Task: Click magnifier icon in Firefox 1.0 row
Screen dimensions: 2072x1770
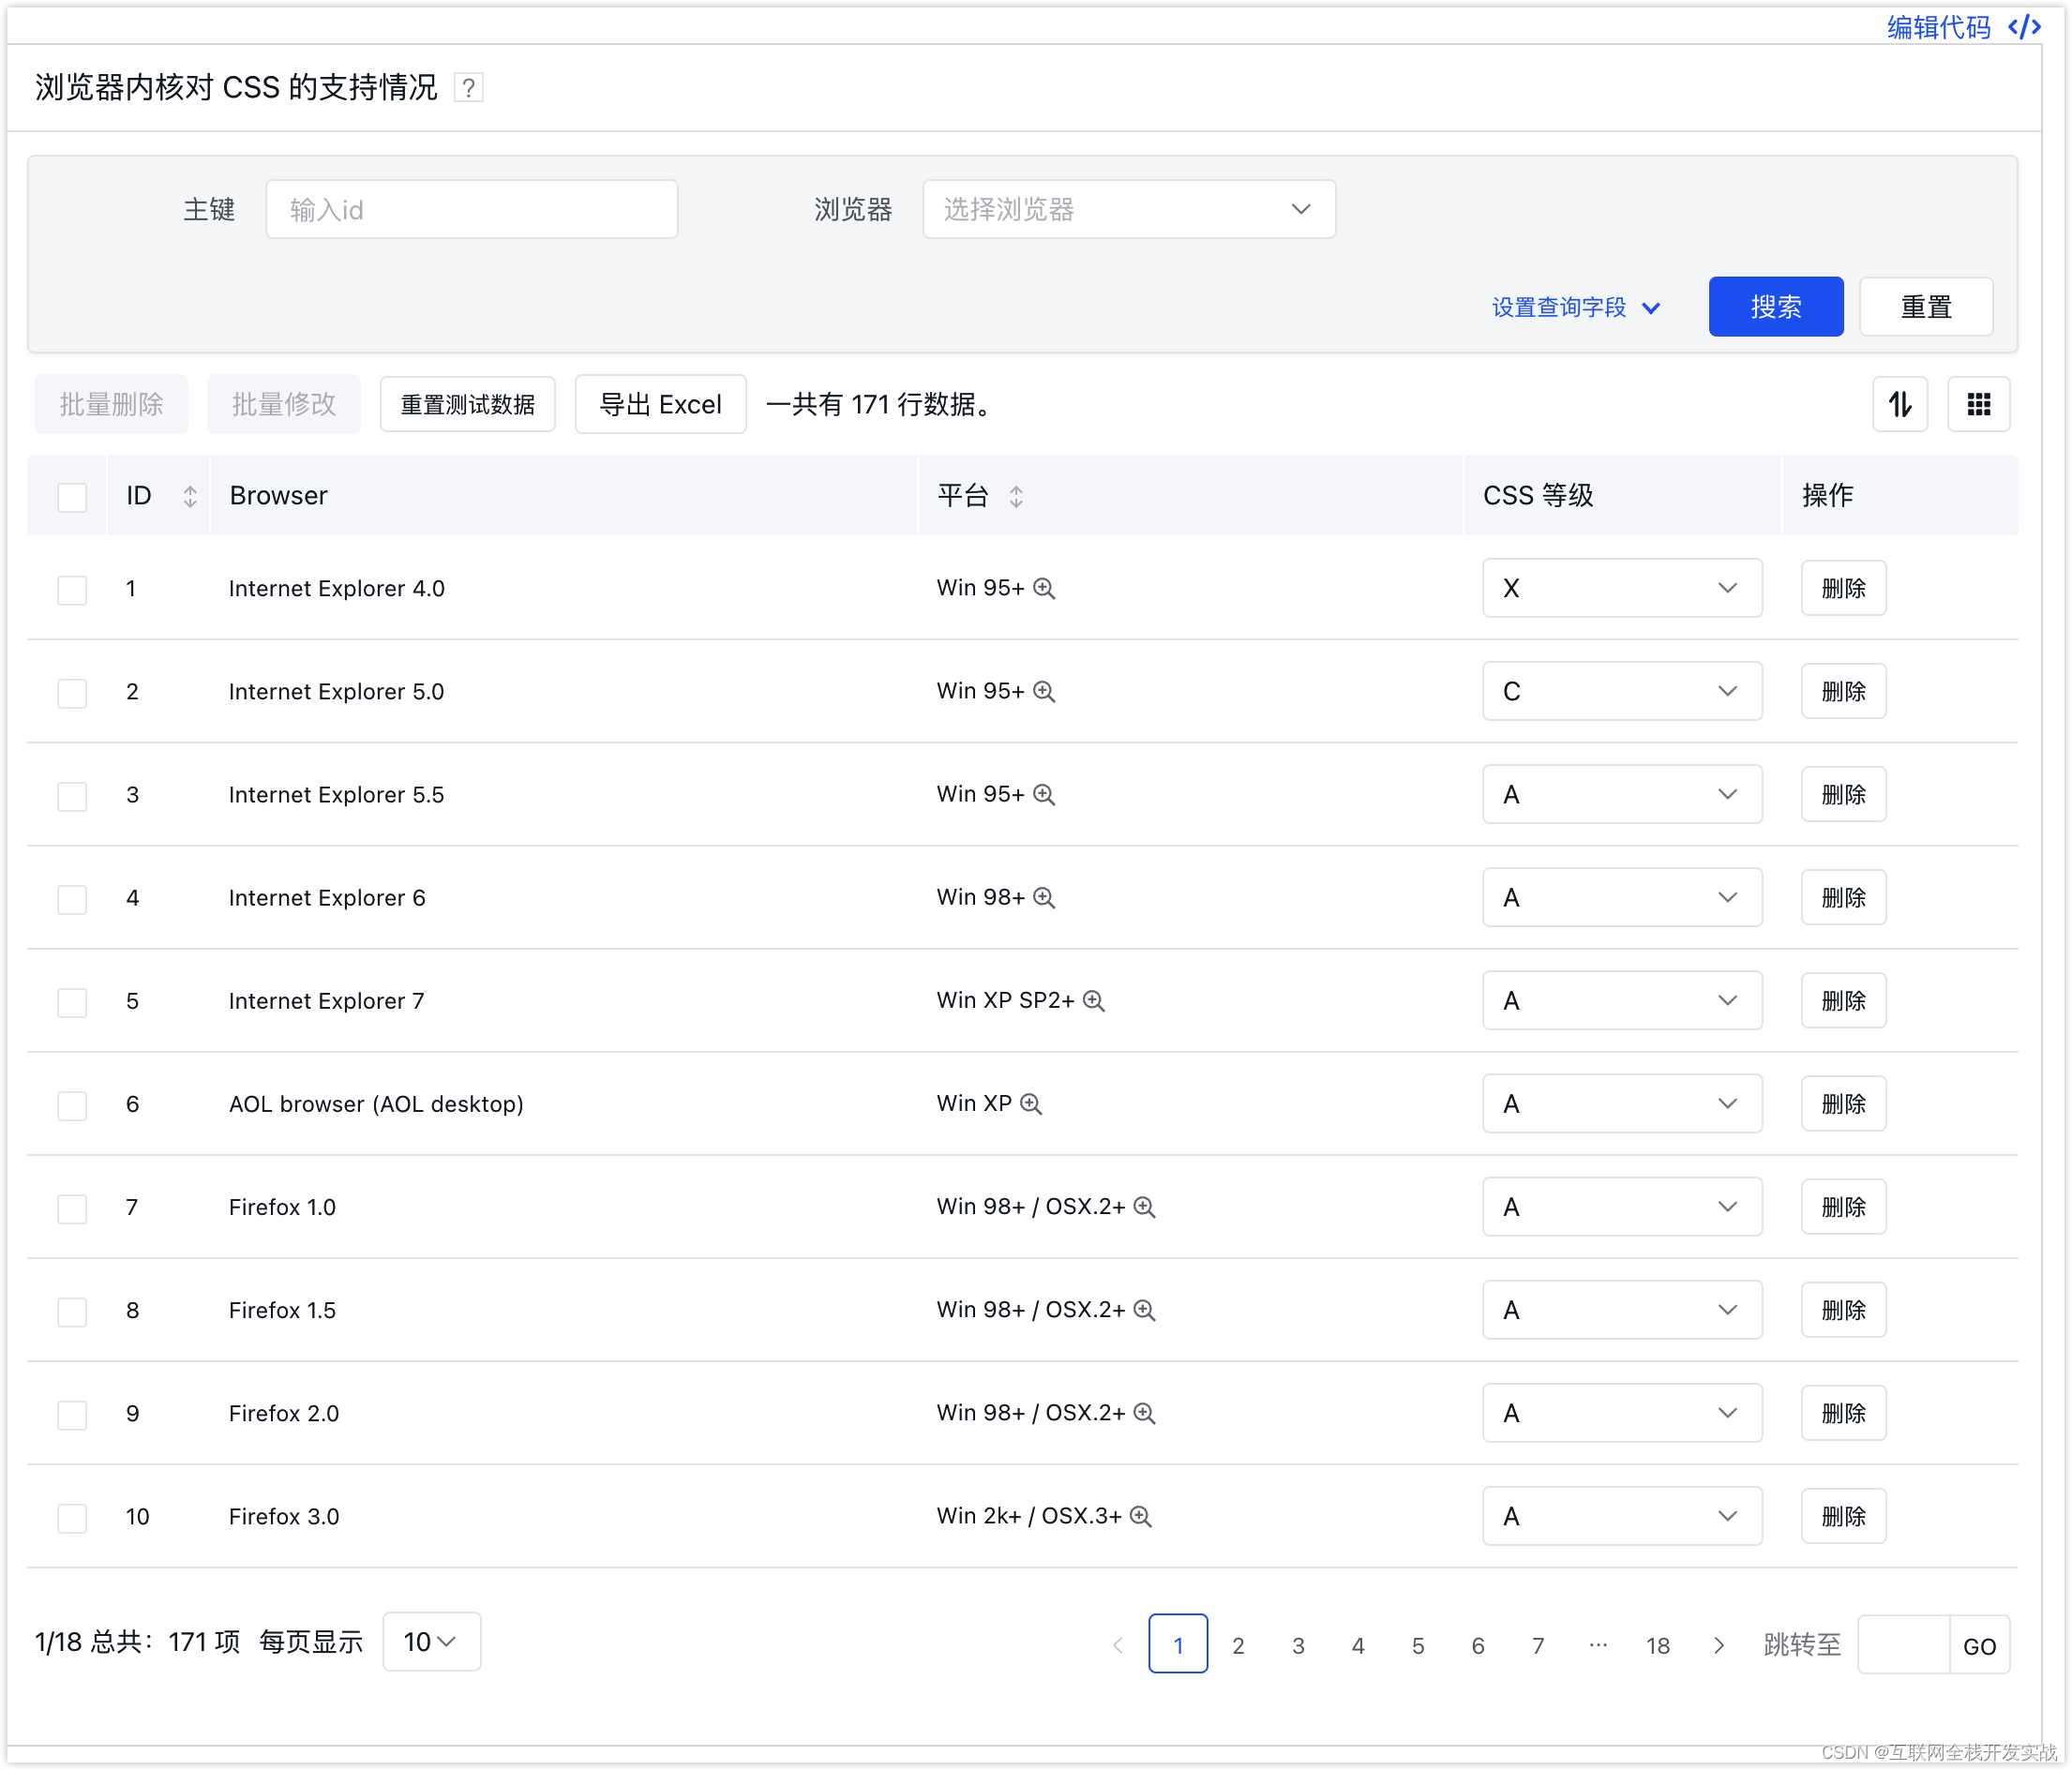Action: pyautogui.click(x=1145, y=1207)
